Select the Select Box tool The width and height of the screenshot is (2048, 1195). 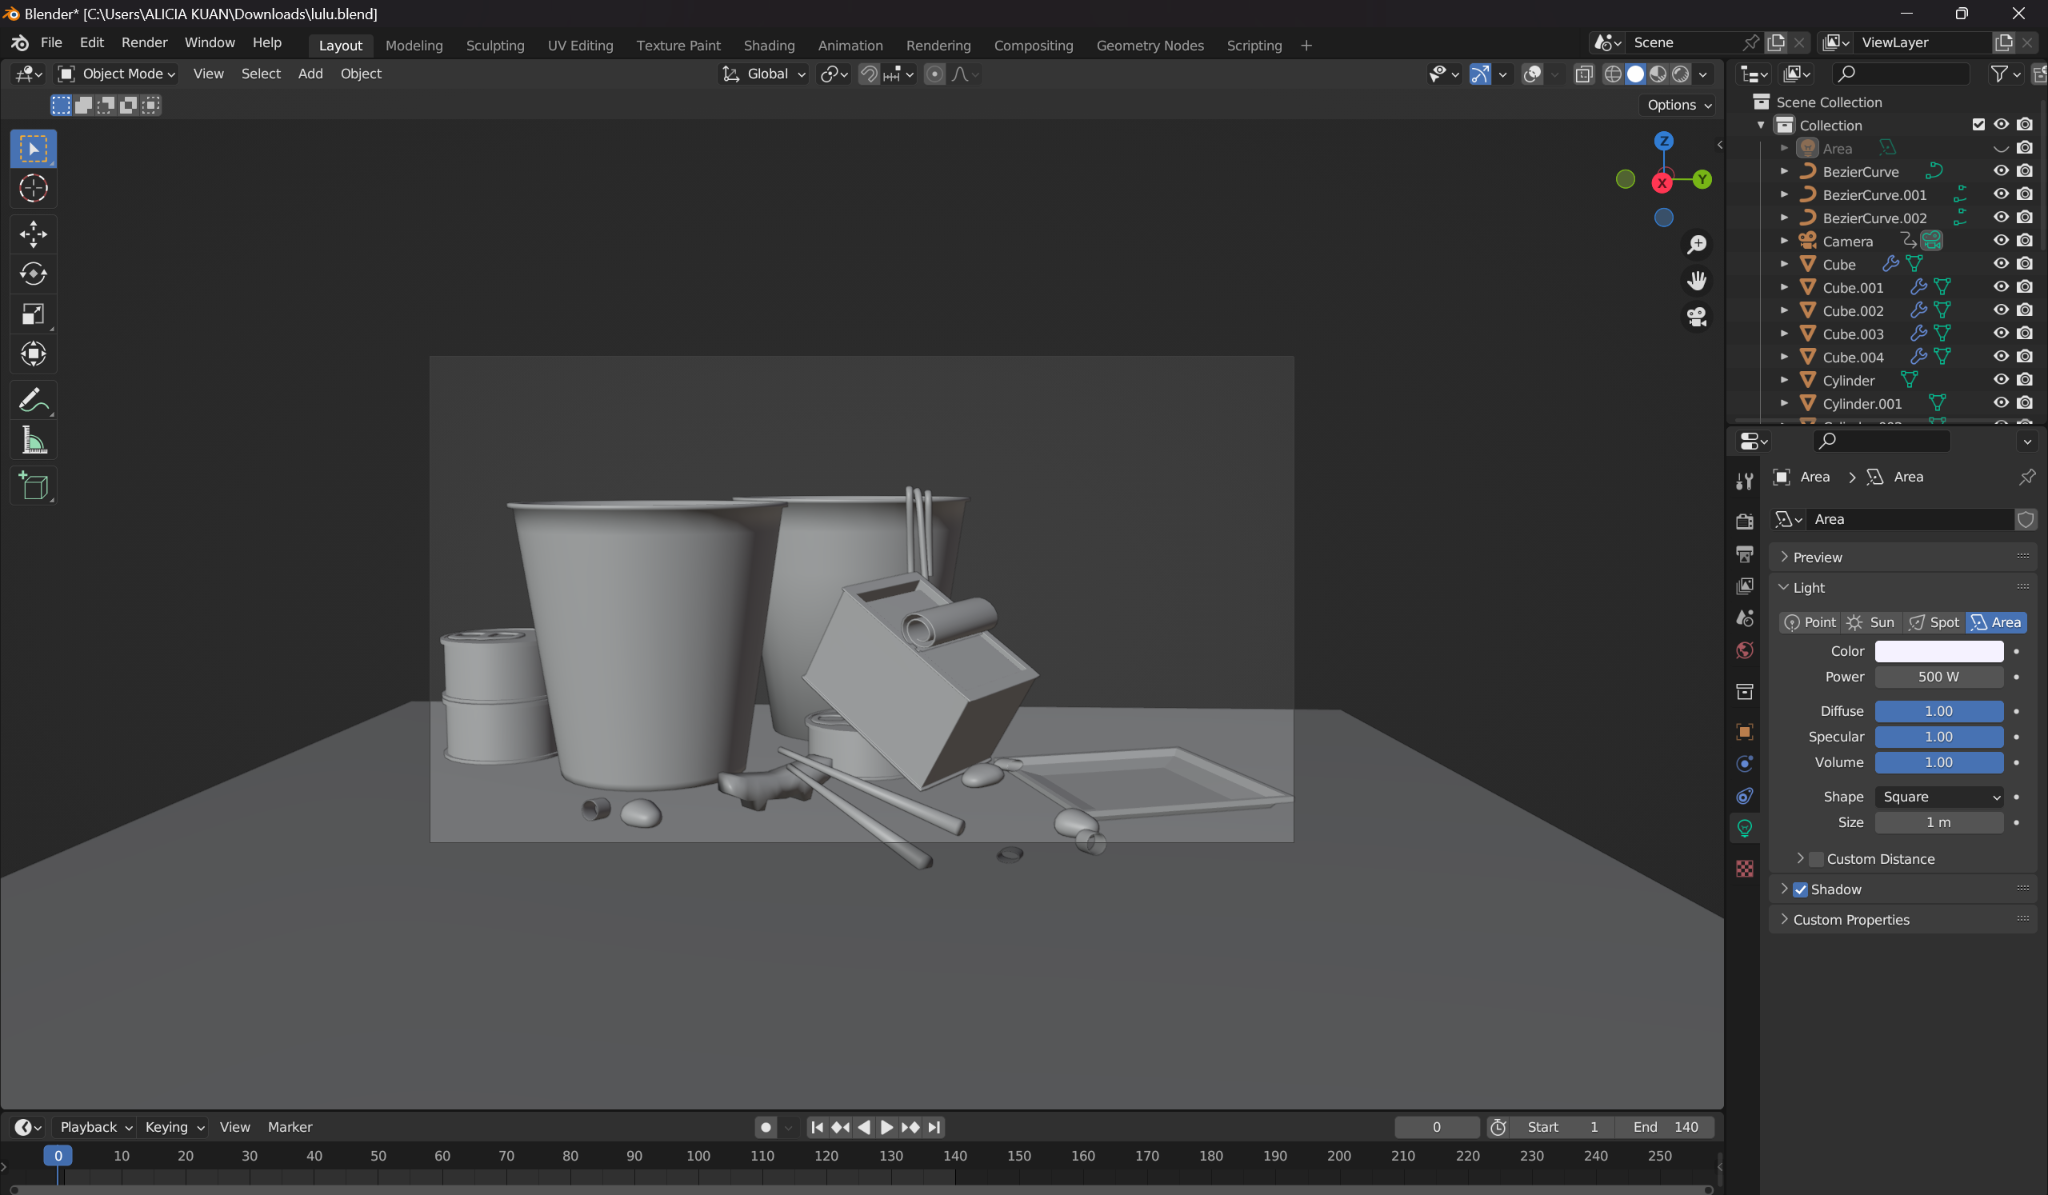[x=33, y=148]
